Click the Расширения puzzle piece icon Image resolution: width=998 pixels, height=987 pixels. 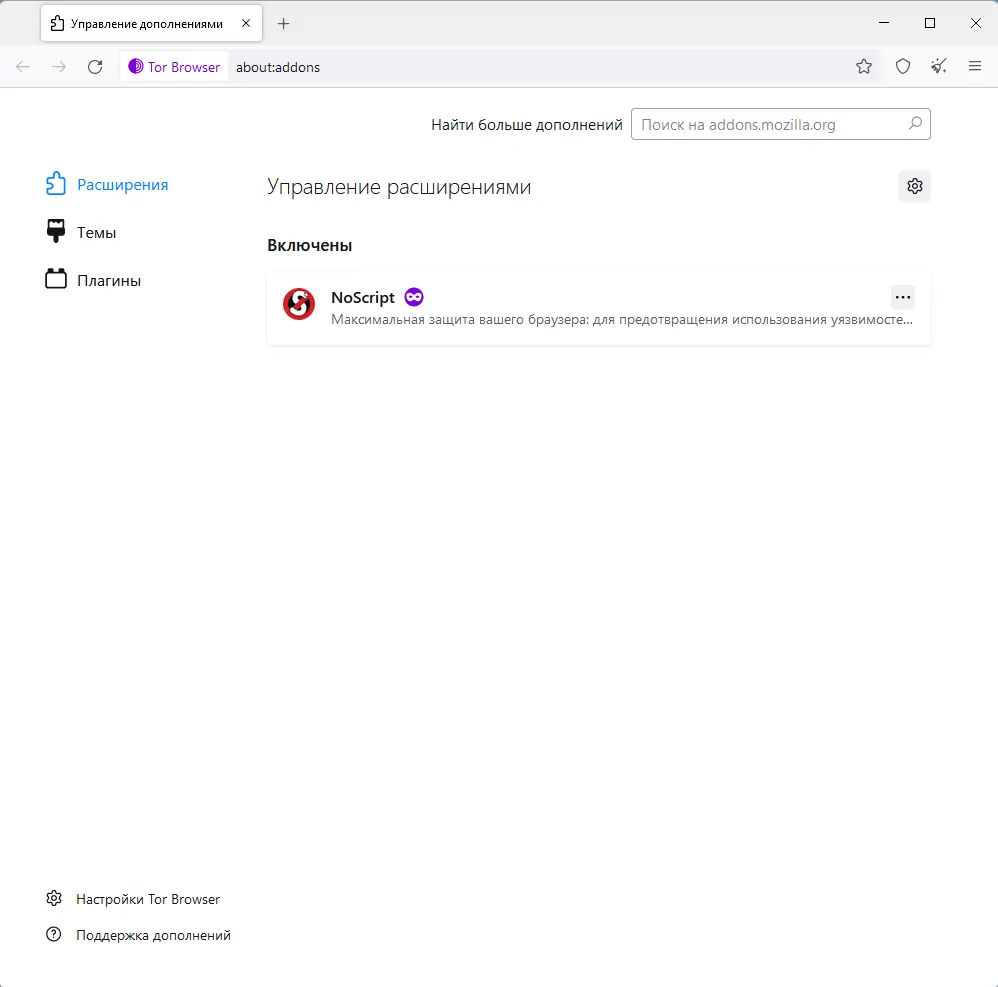tap(56, 184)
